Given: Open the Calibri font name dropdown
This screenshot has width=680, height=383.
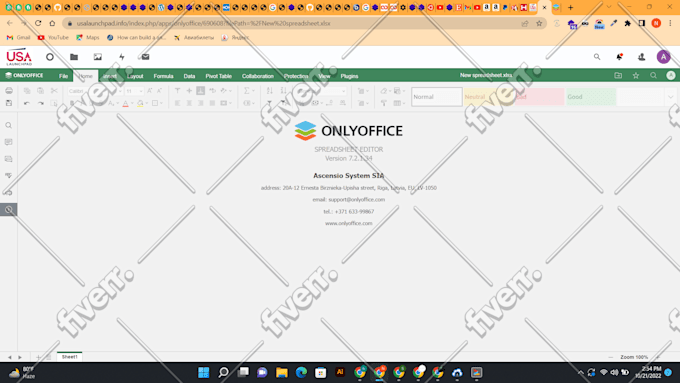Looking at the screenshot, I should [120, 91].
